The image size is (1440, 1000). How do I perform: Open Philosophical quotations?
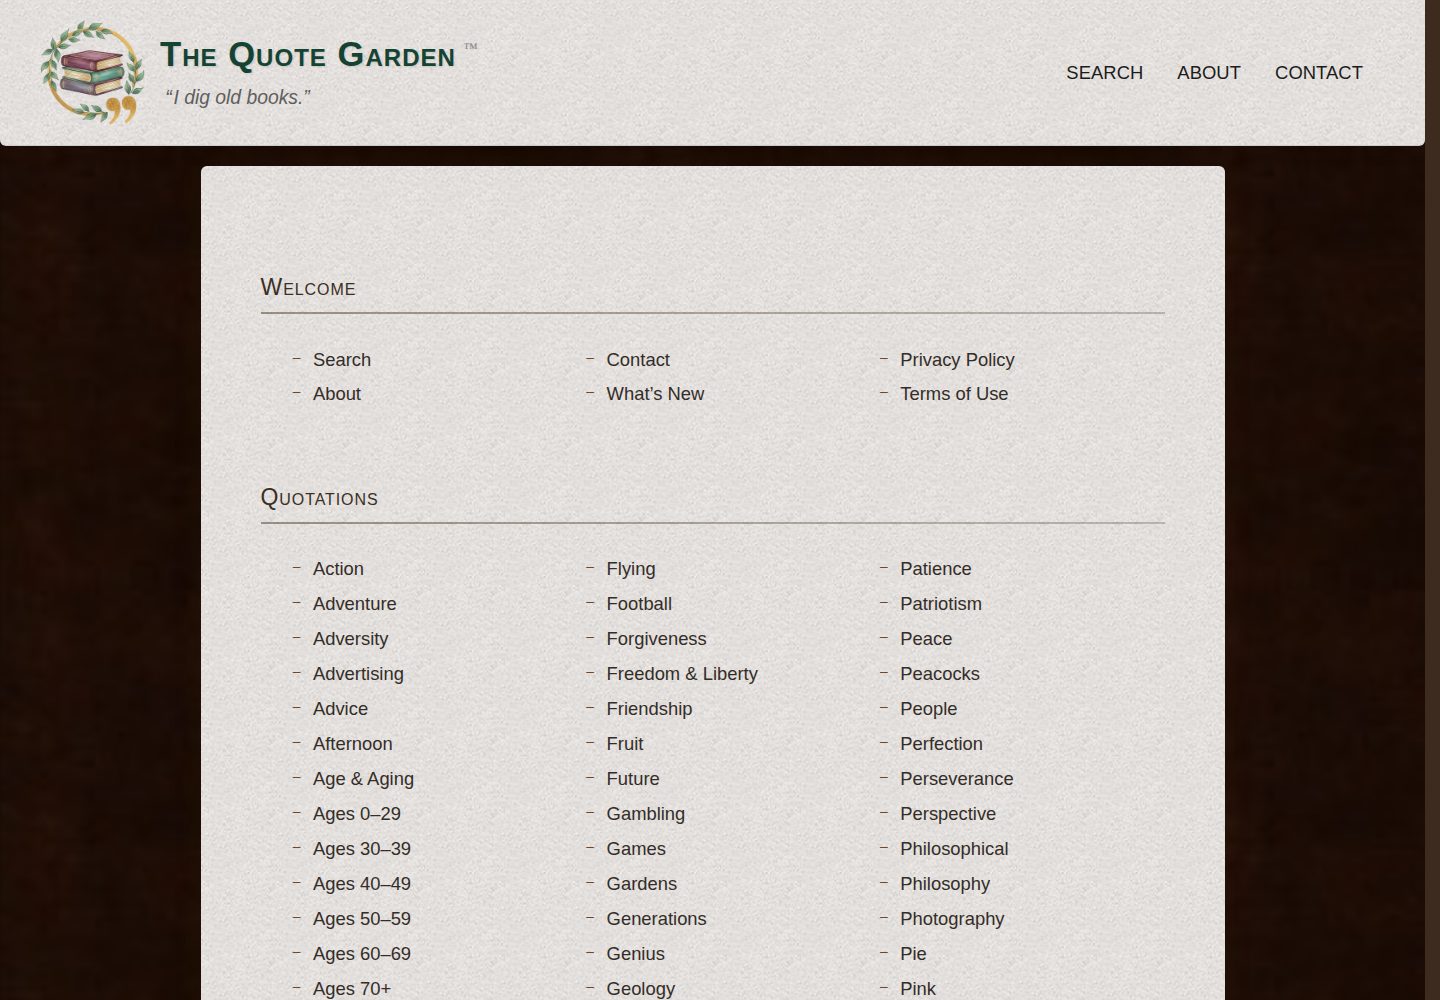click(x=954, y=849)
